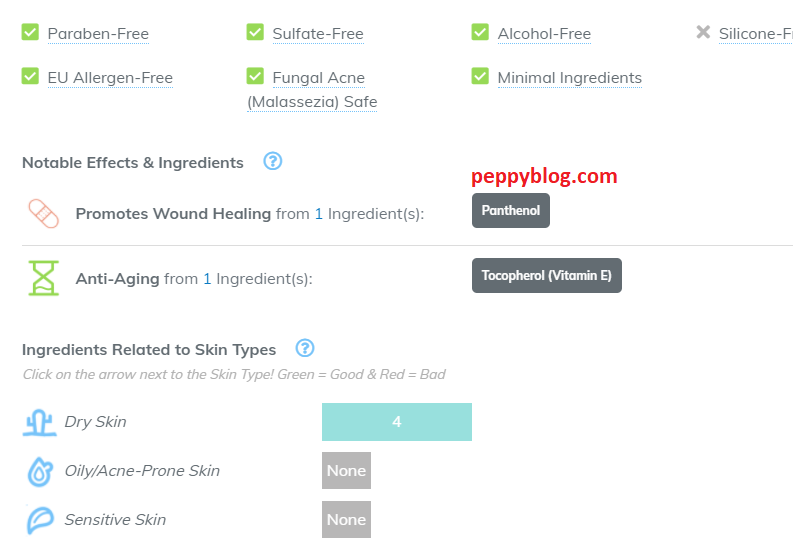Click the Sulfate-Free green checkmark
This screenshot has height=549, width=793.
tap(255, 32)
